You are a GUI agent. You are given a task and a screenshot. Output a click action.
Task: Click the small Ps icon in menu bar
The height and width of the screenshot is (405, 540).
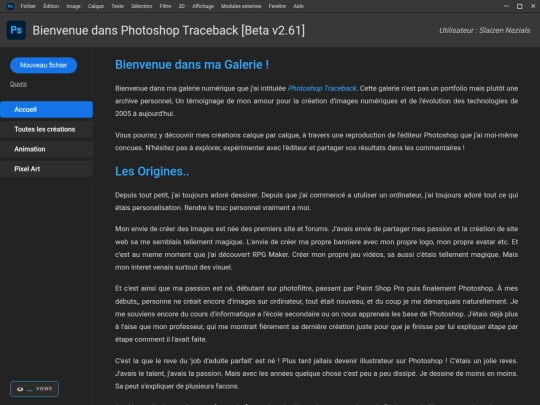click(10, 6)
